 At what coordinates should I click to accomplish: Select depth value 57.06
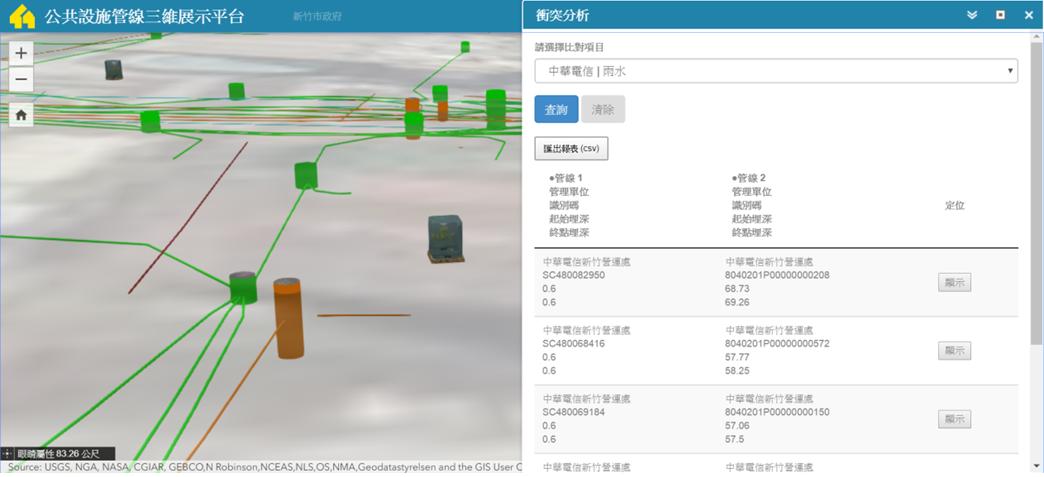(737, 426)
